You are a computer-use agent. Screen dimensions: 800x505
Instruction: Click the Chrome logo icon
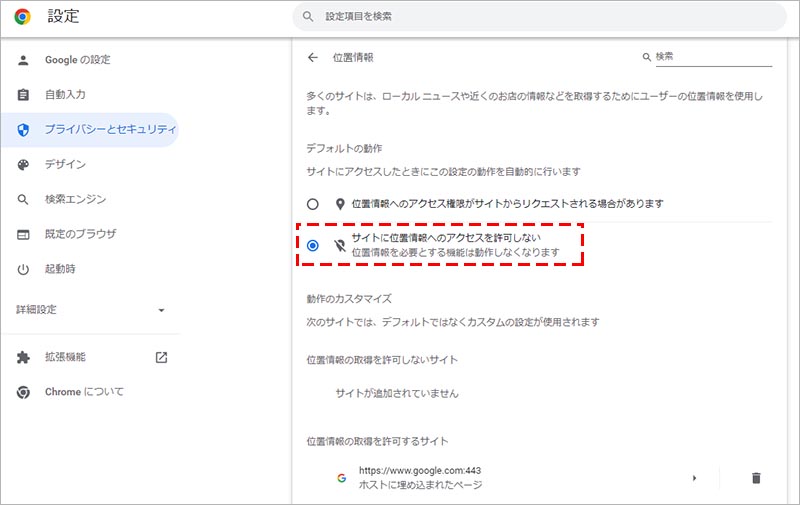(22, 17)
